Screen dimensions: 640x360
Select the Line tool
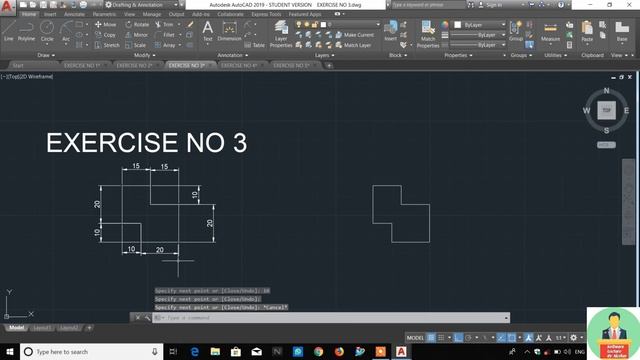click(x=9, y=31)
